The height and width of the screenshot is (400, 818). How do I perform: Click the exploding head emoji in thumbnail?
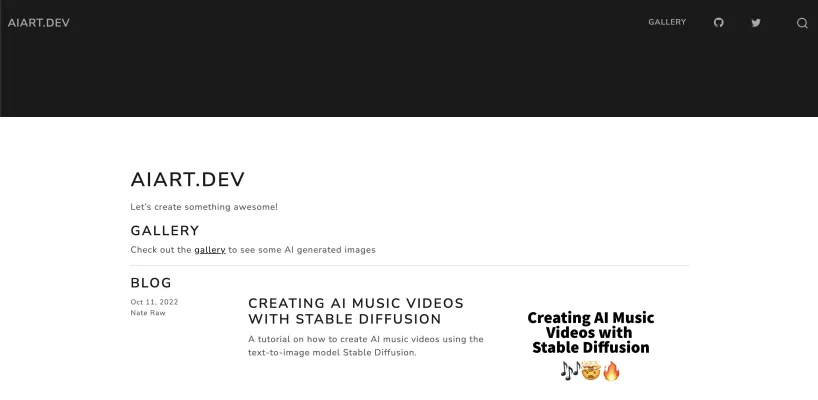(x=590, y=371)
